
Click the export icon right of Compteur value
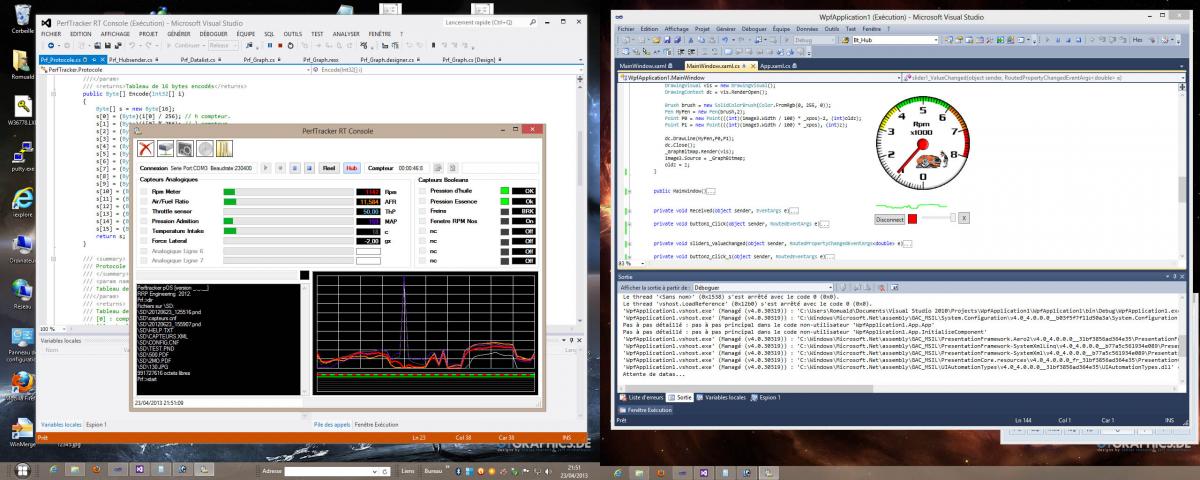click(x=437, y=168)
